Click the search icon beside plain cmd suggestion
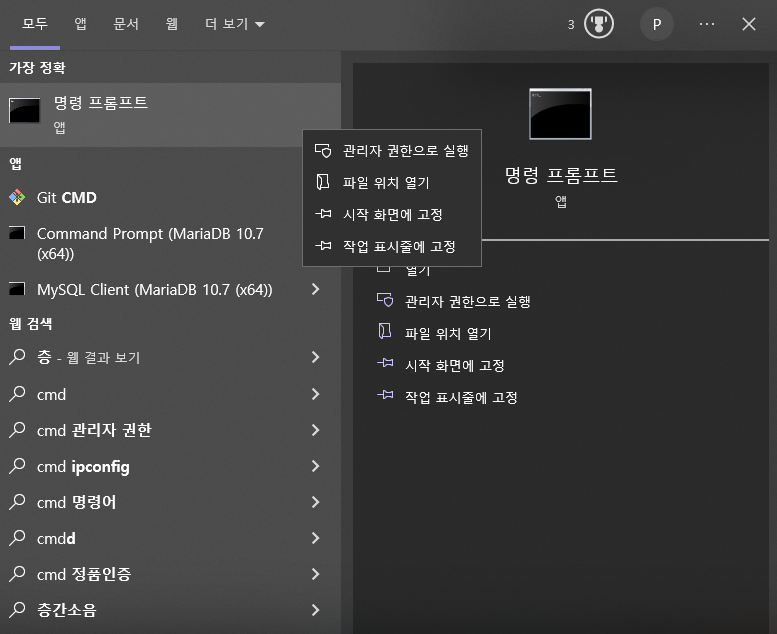 (x=17, y=394)
